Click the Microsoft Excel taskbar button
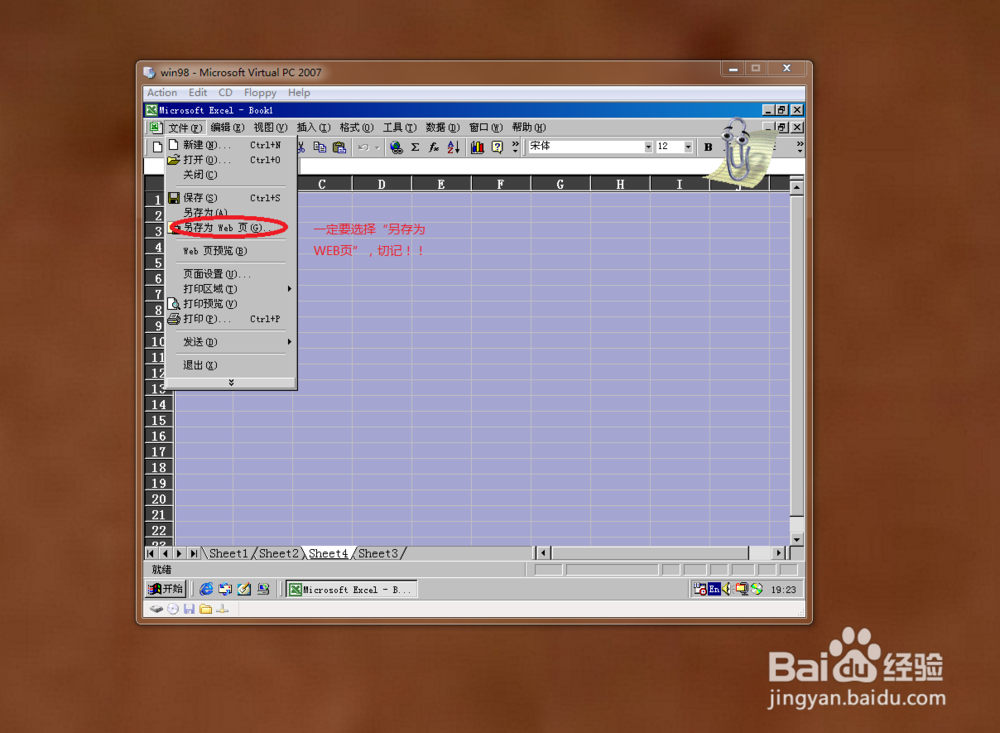 pos(352,589)
